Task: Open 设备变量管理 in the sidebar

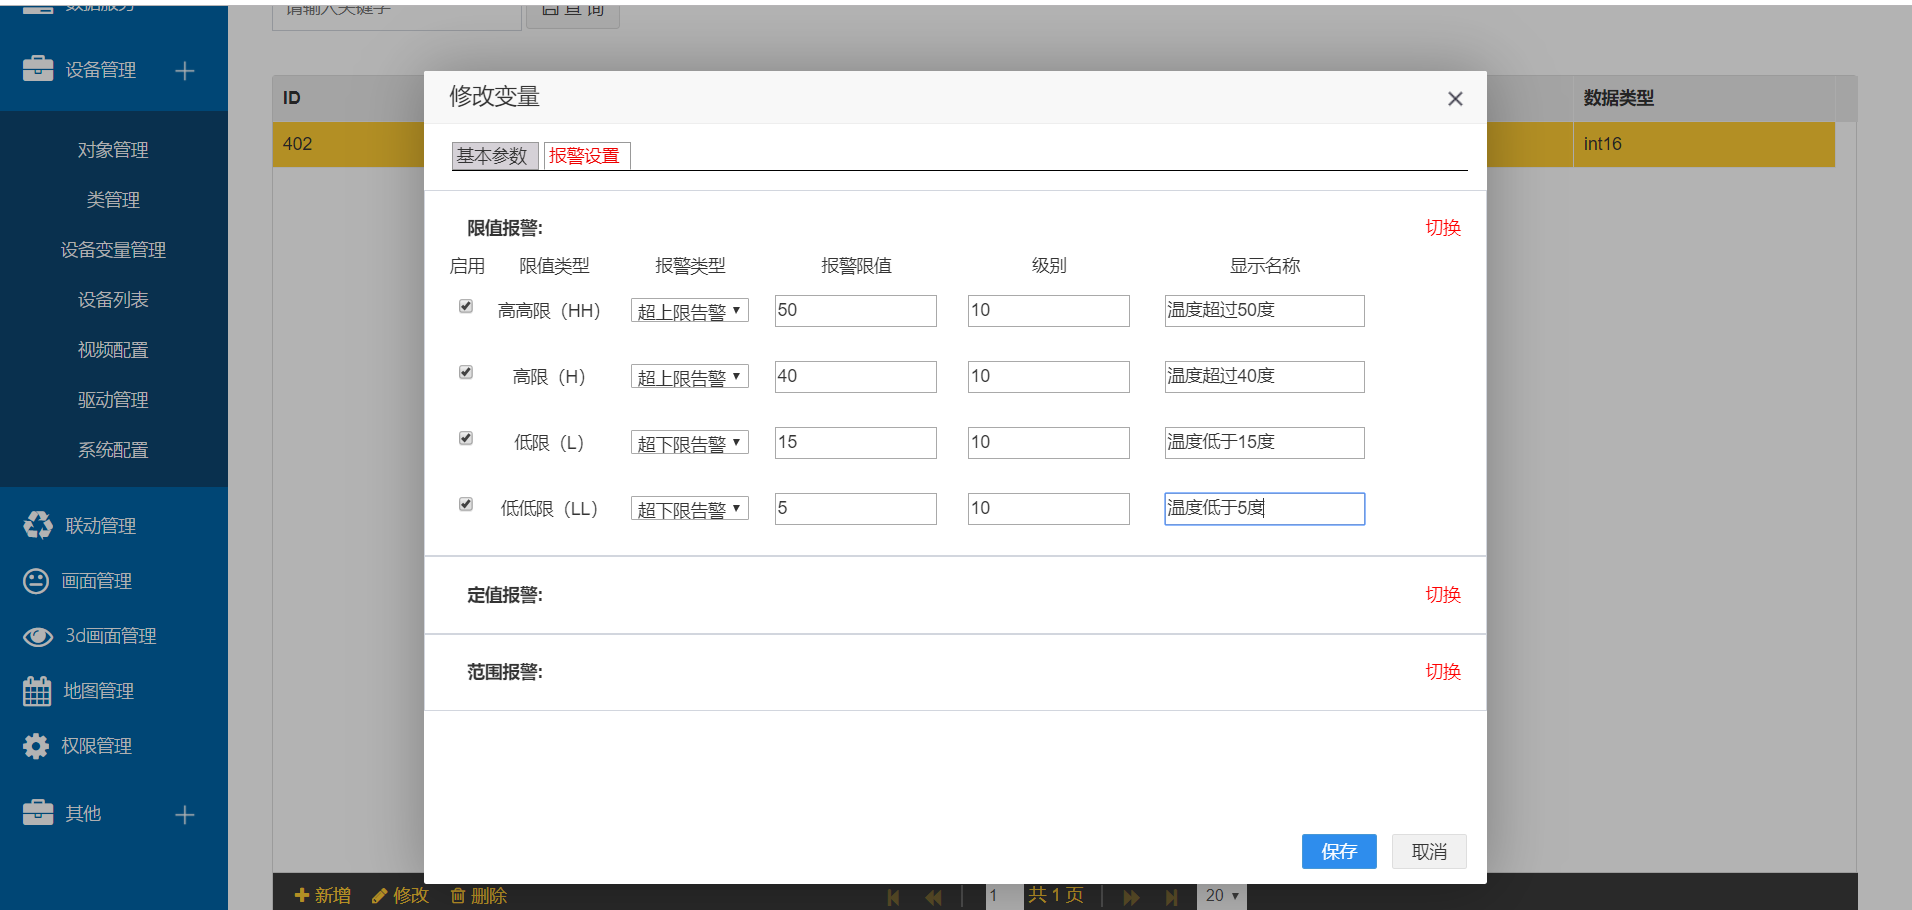Action: pyautogui.click(x=113, y=250)
